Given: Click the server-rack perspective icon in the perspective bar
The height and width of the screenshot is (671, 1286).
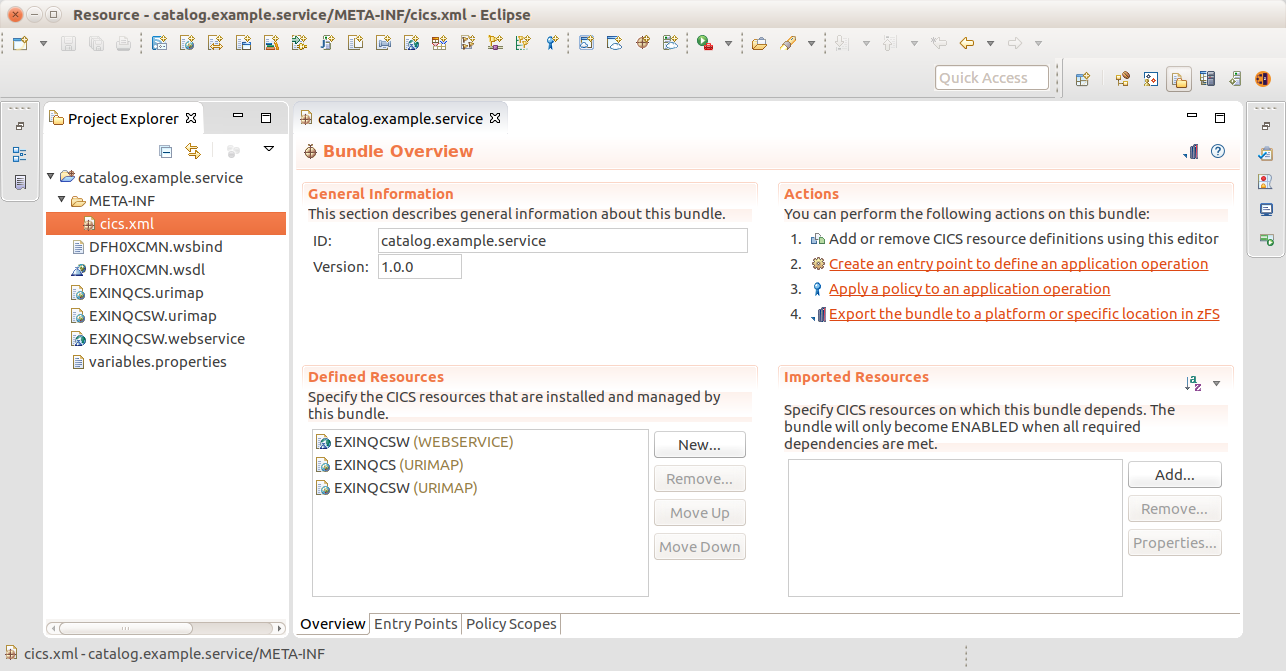Looking at the screenshot, I should pyautogui.click(x=1207, y=79).
